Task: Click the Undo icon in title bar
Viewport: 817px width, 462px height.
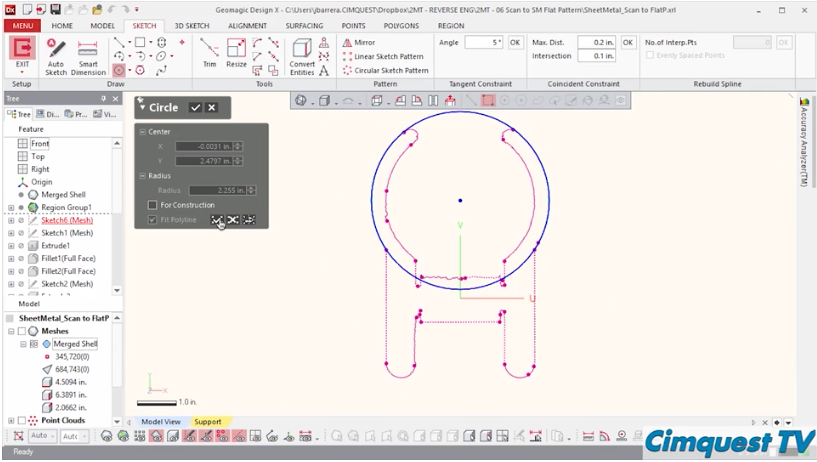Action: 112,9
